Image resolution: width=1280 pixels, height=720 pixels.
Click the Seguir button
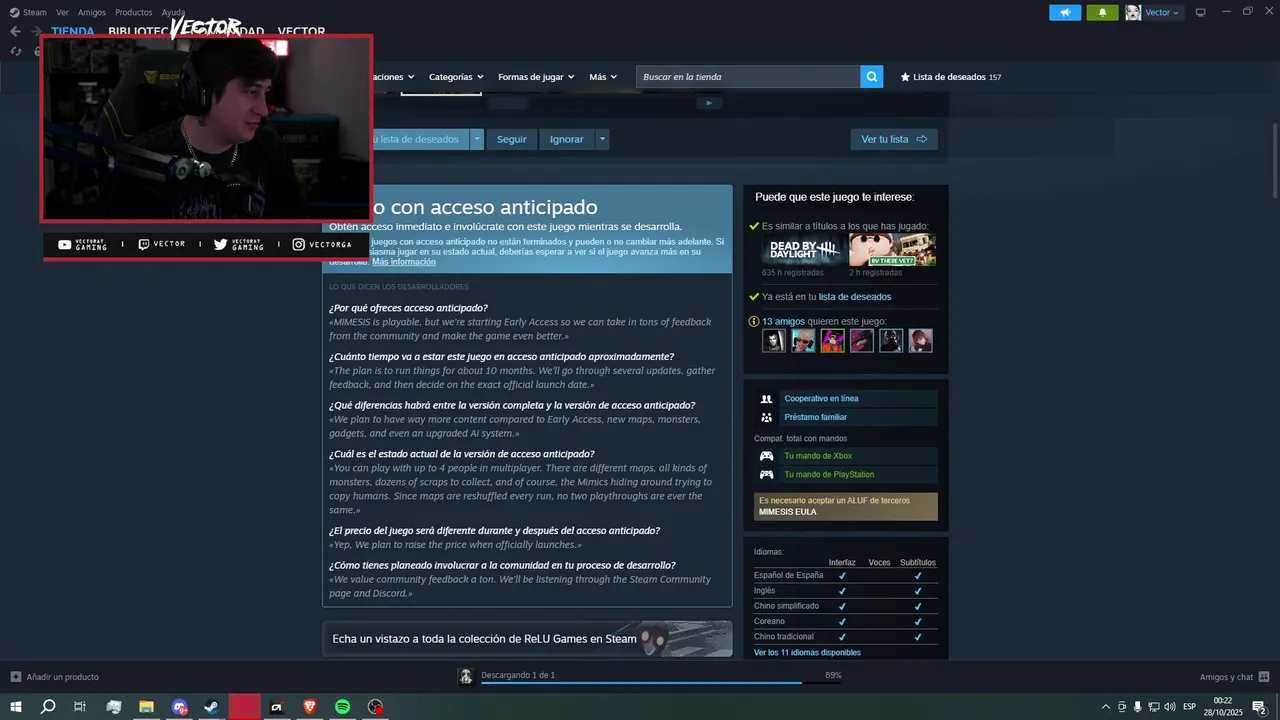[x=512, y=139]
